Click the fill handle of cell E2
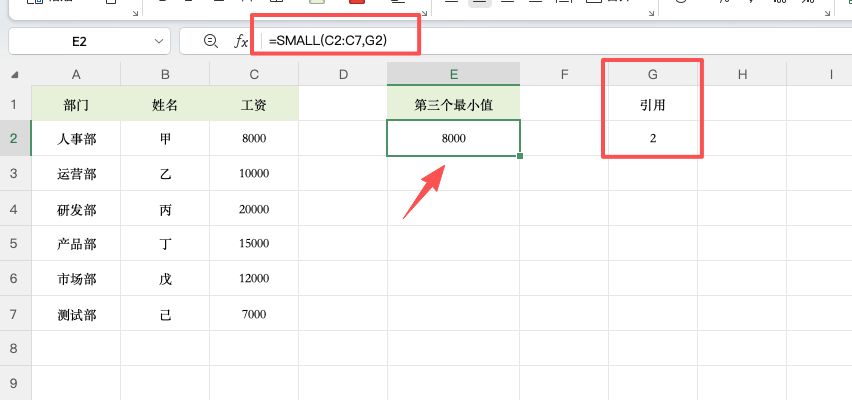 pos(519,156)
